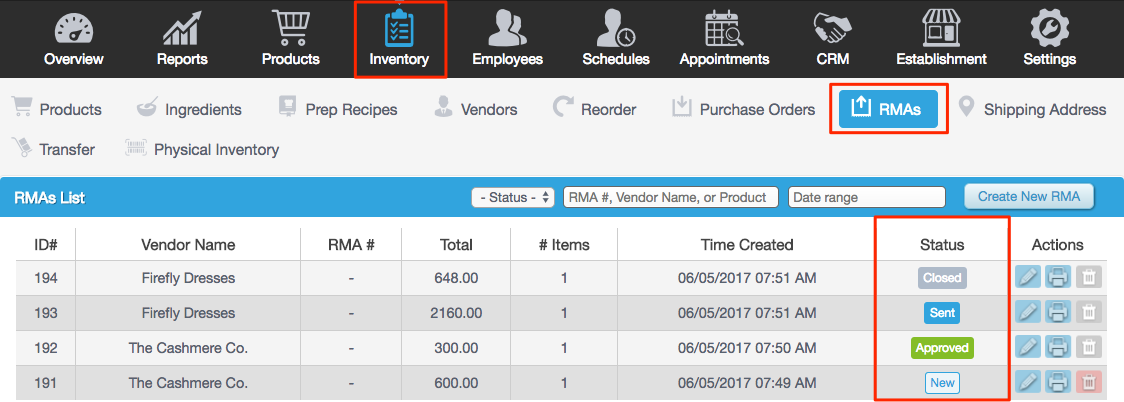Edit RMA 194 with pencil icon

[x=1029, y=278]
